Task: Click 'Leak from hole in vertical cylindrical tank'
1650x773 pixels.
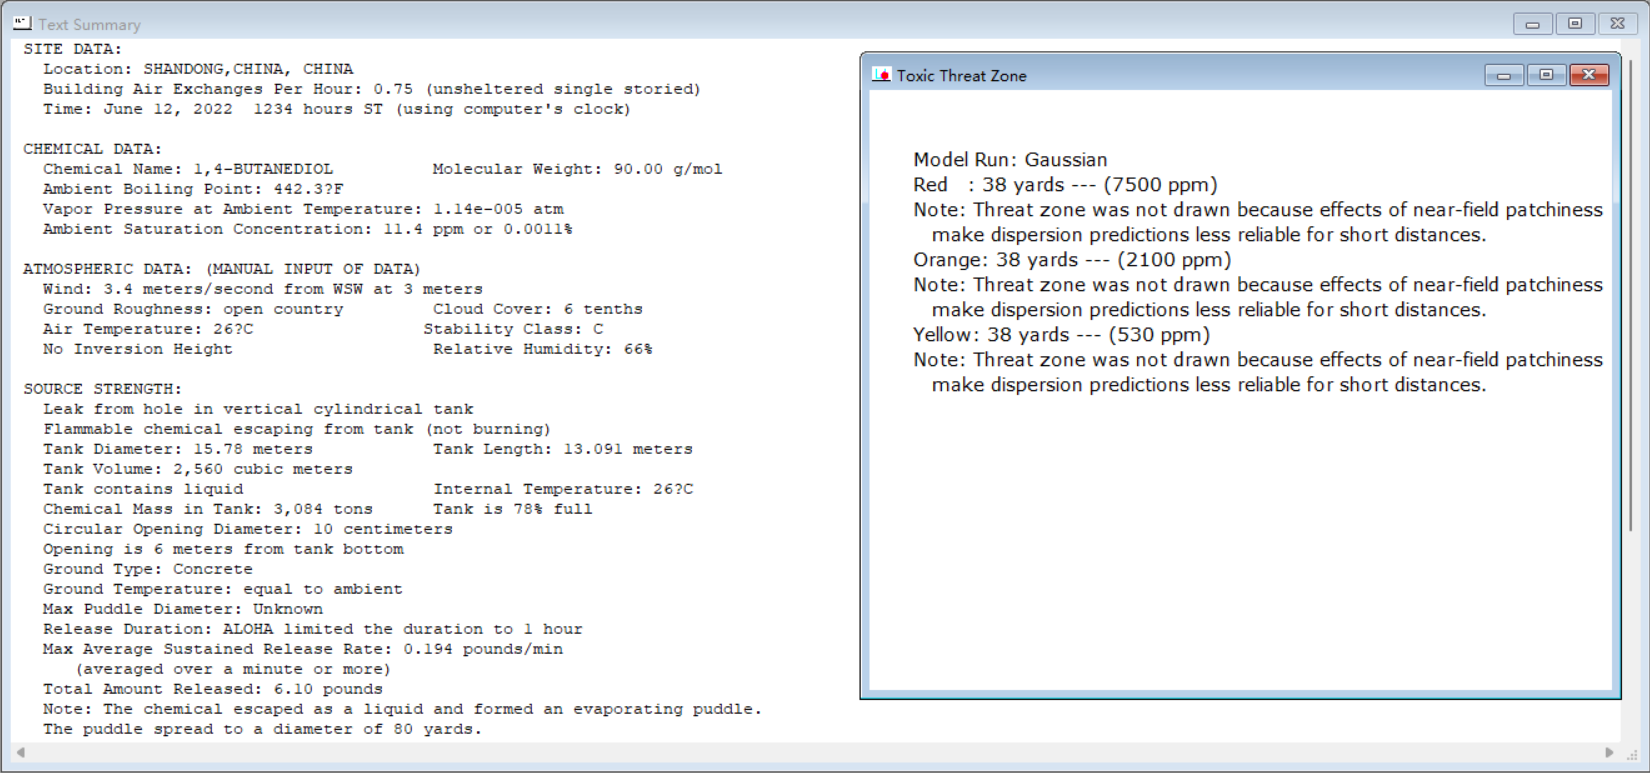Action: coord(258,409)
